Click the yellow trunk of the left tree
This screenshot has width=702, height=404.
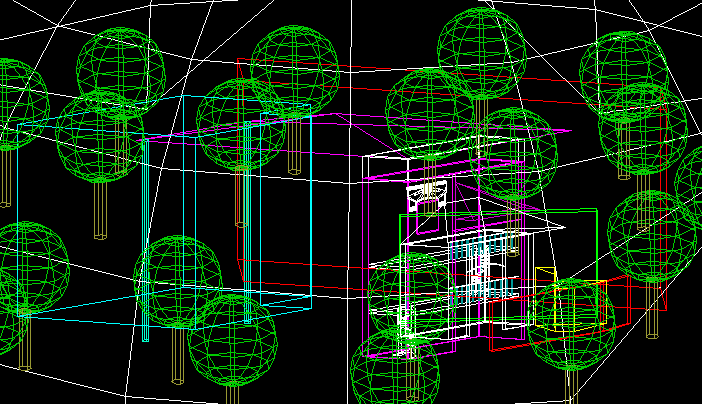(x=100, y=210)
